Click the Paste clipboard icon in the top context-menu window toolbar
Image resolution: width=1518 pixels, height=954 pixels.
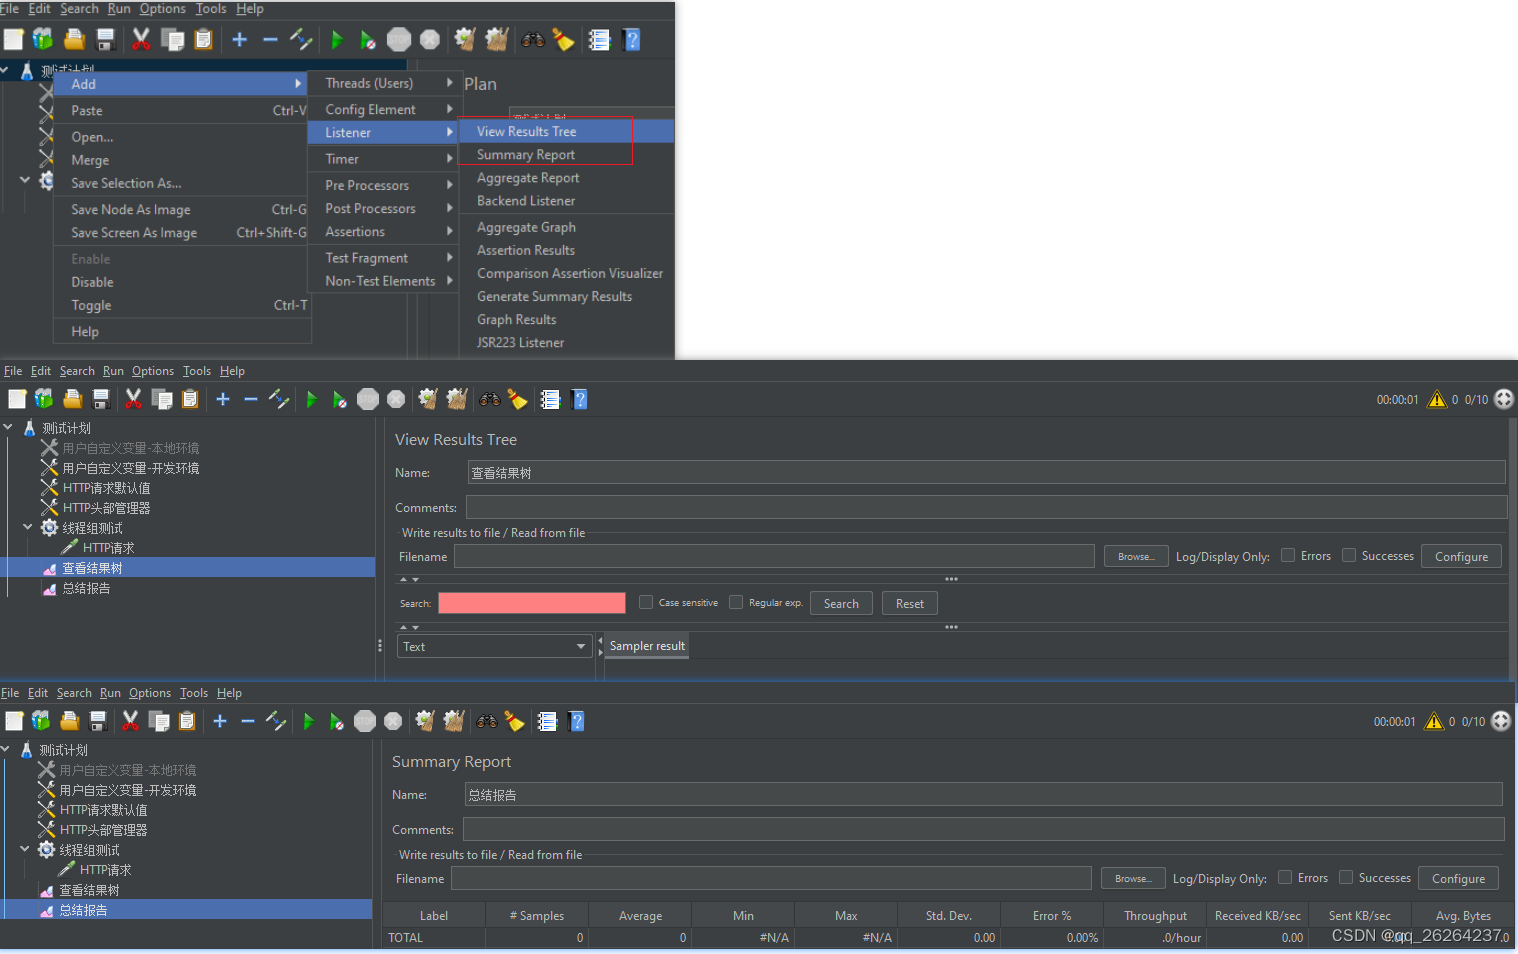coord(203,39)
